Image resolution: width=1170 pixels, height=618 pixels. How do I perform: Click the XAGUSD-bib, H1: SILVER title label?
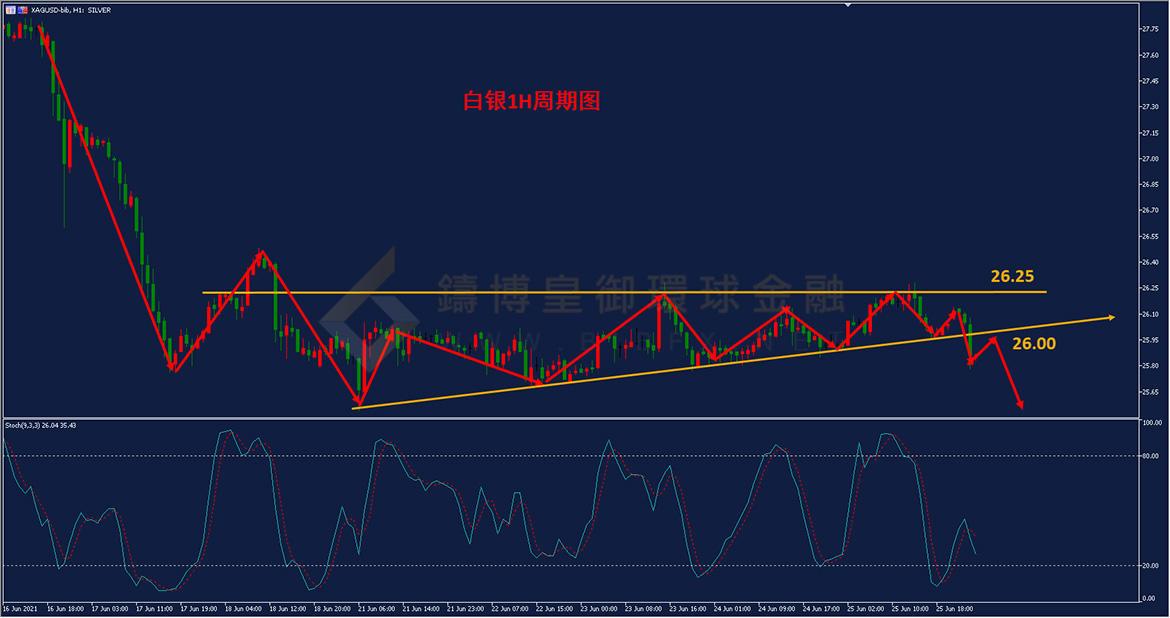click(72, 10)
